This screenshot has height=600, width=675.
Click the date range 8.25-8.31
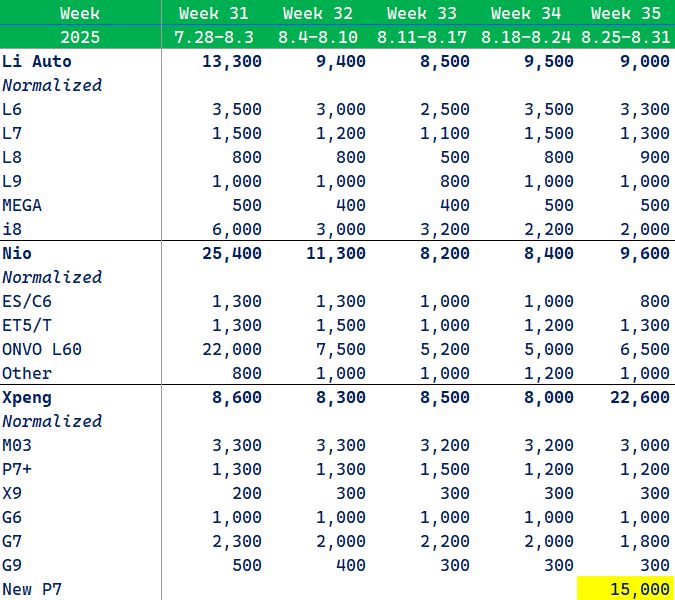[626, 37]
